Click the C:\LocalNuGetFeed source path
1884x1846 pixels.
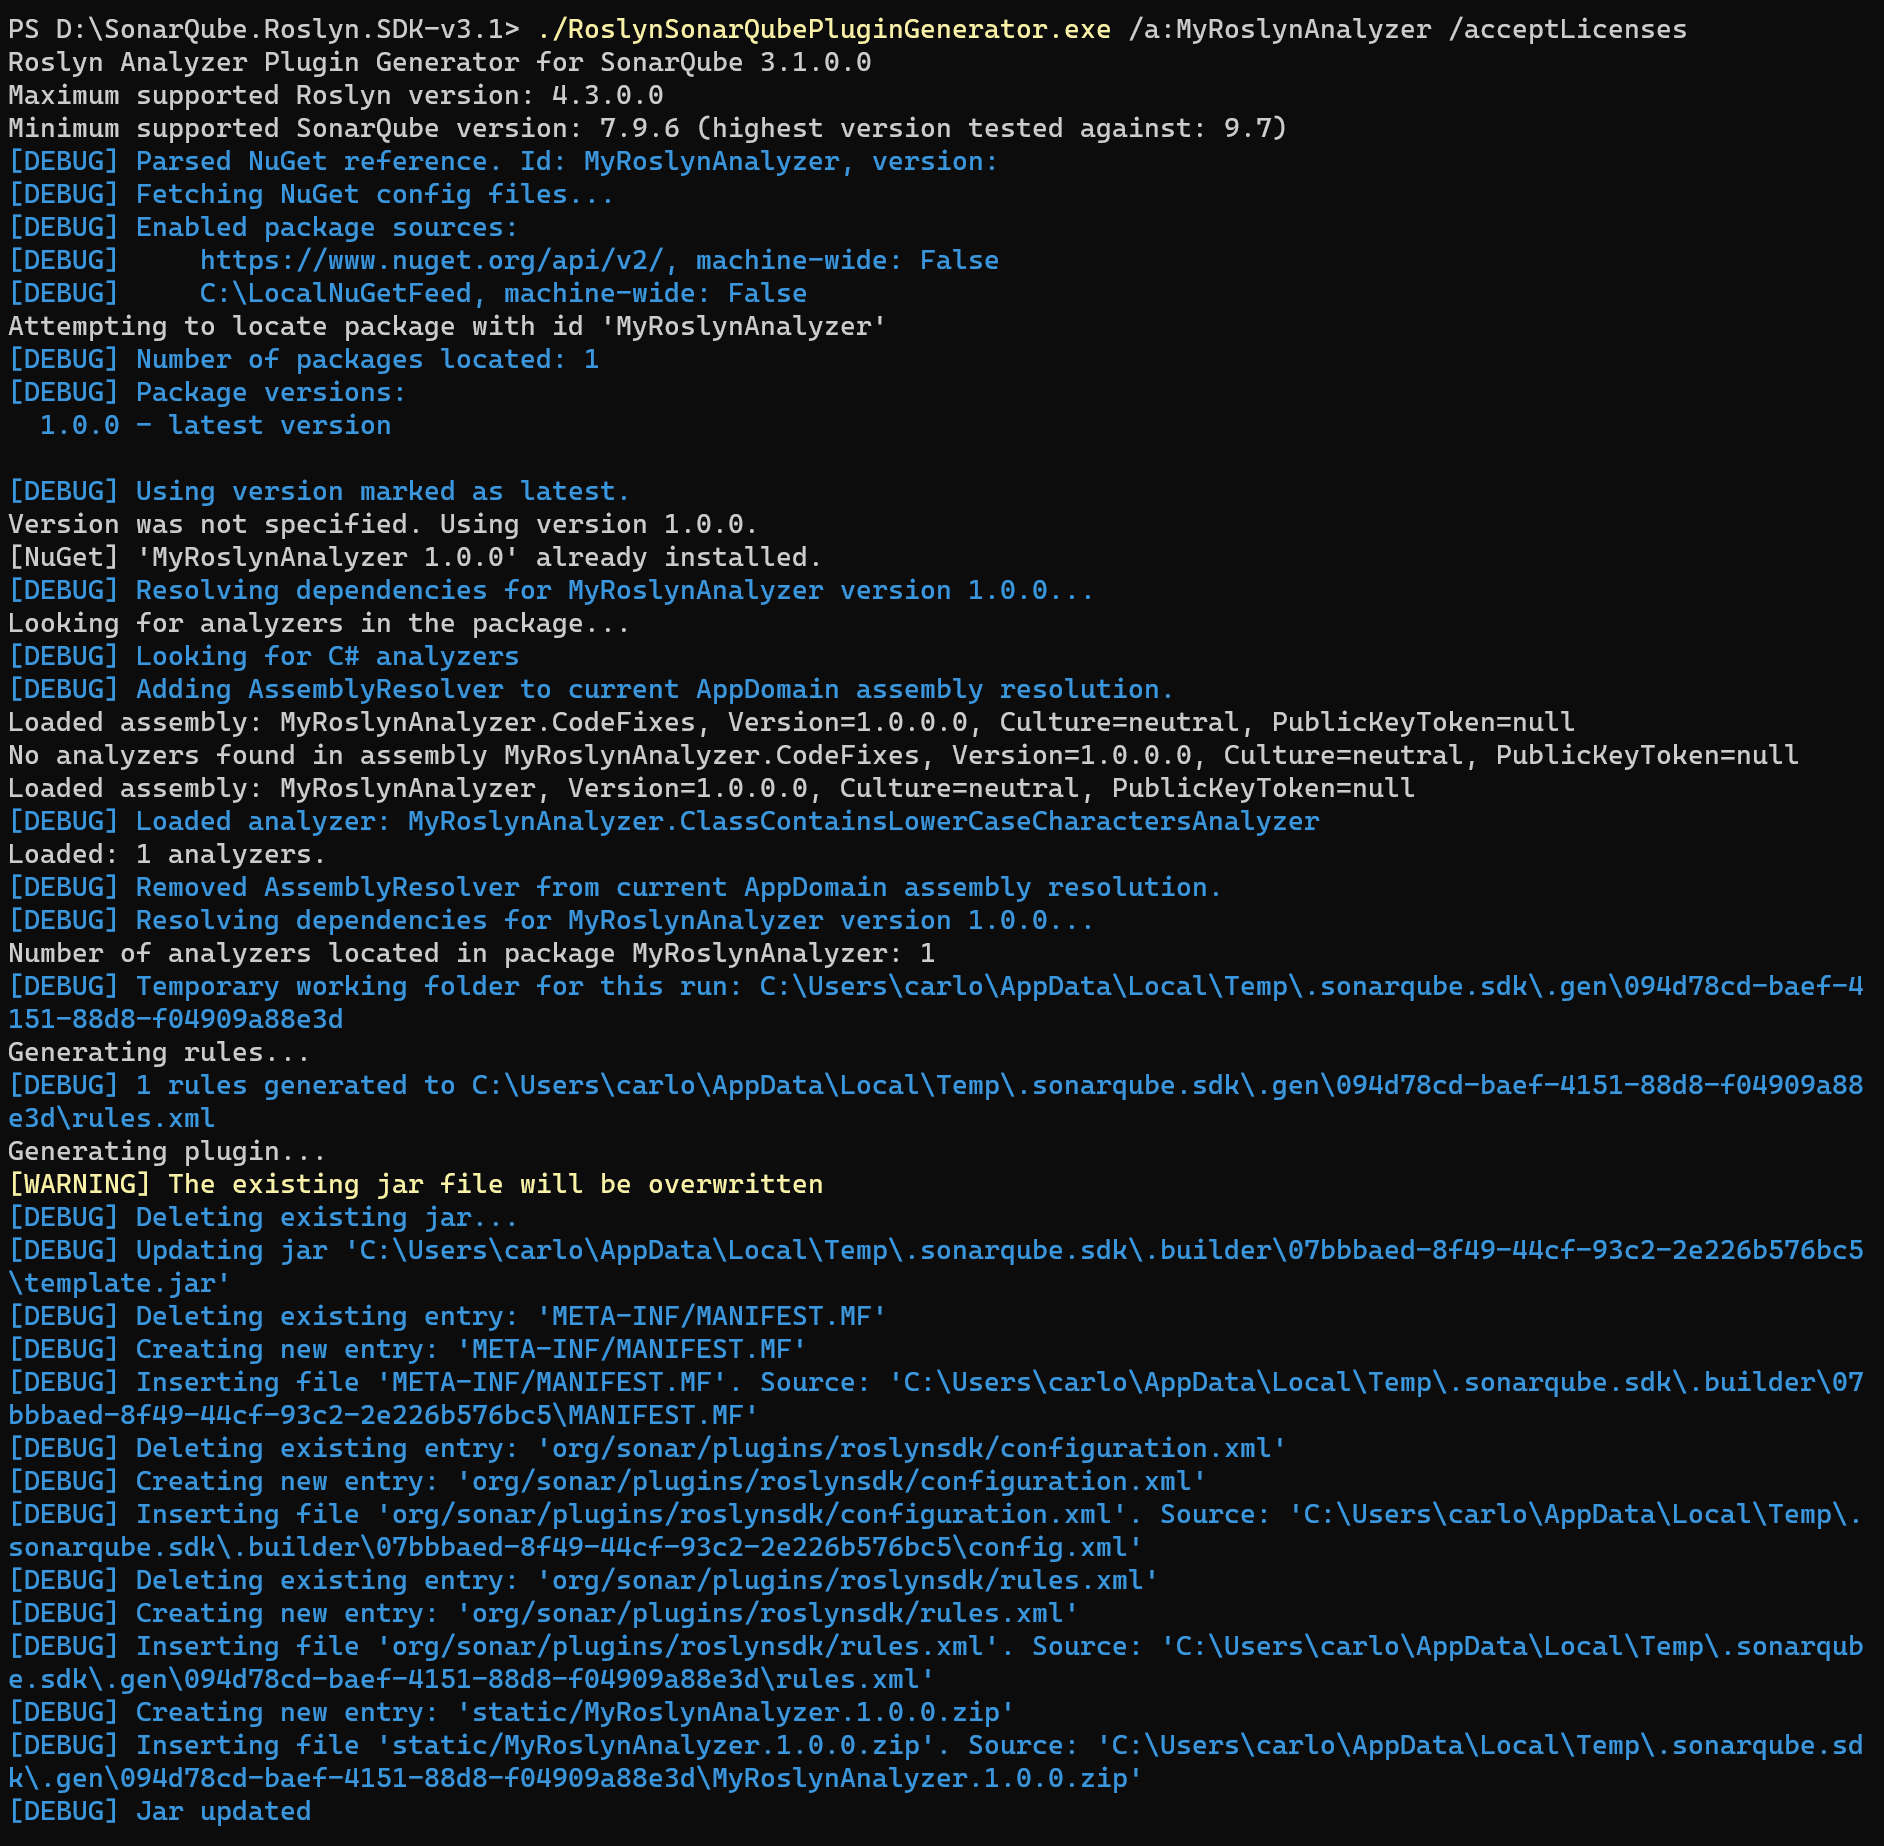pyautogui.click(x=336, y=293)
